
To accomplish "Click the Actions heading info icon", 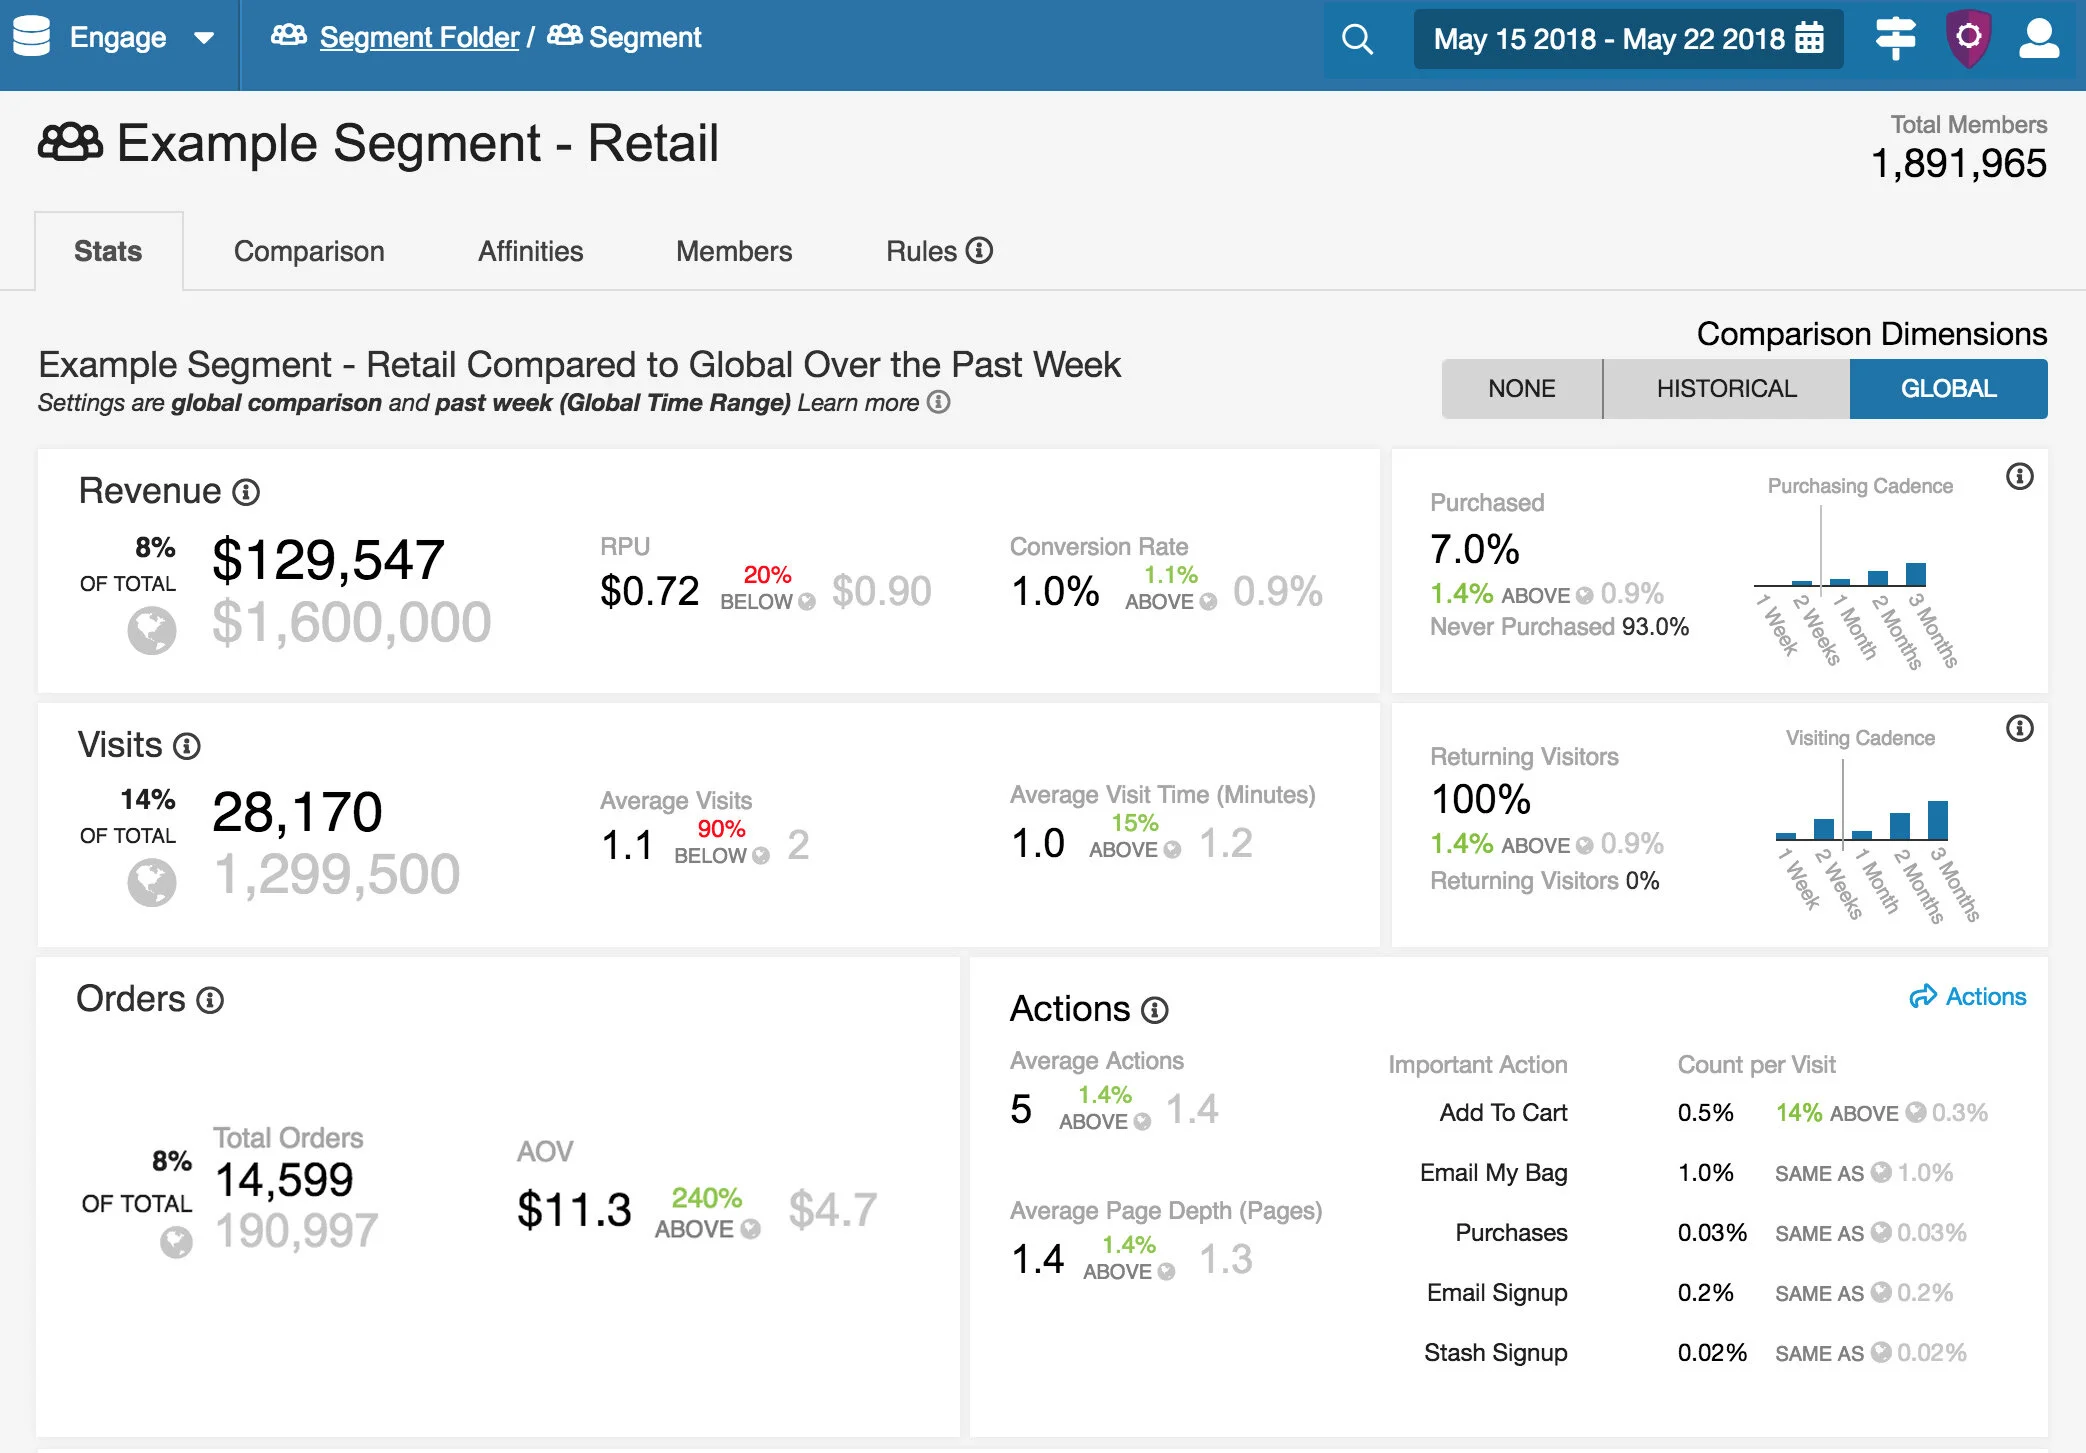I will (x=1155, y=1010).
